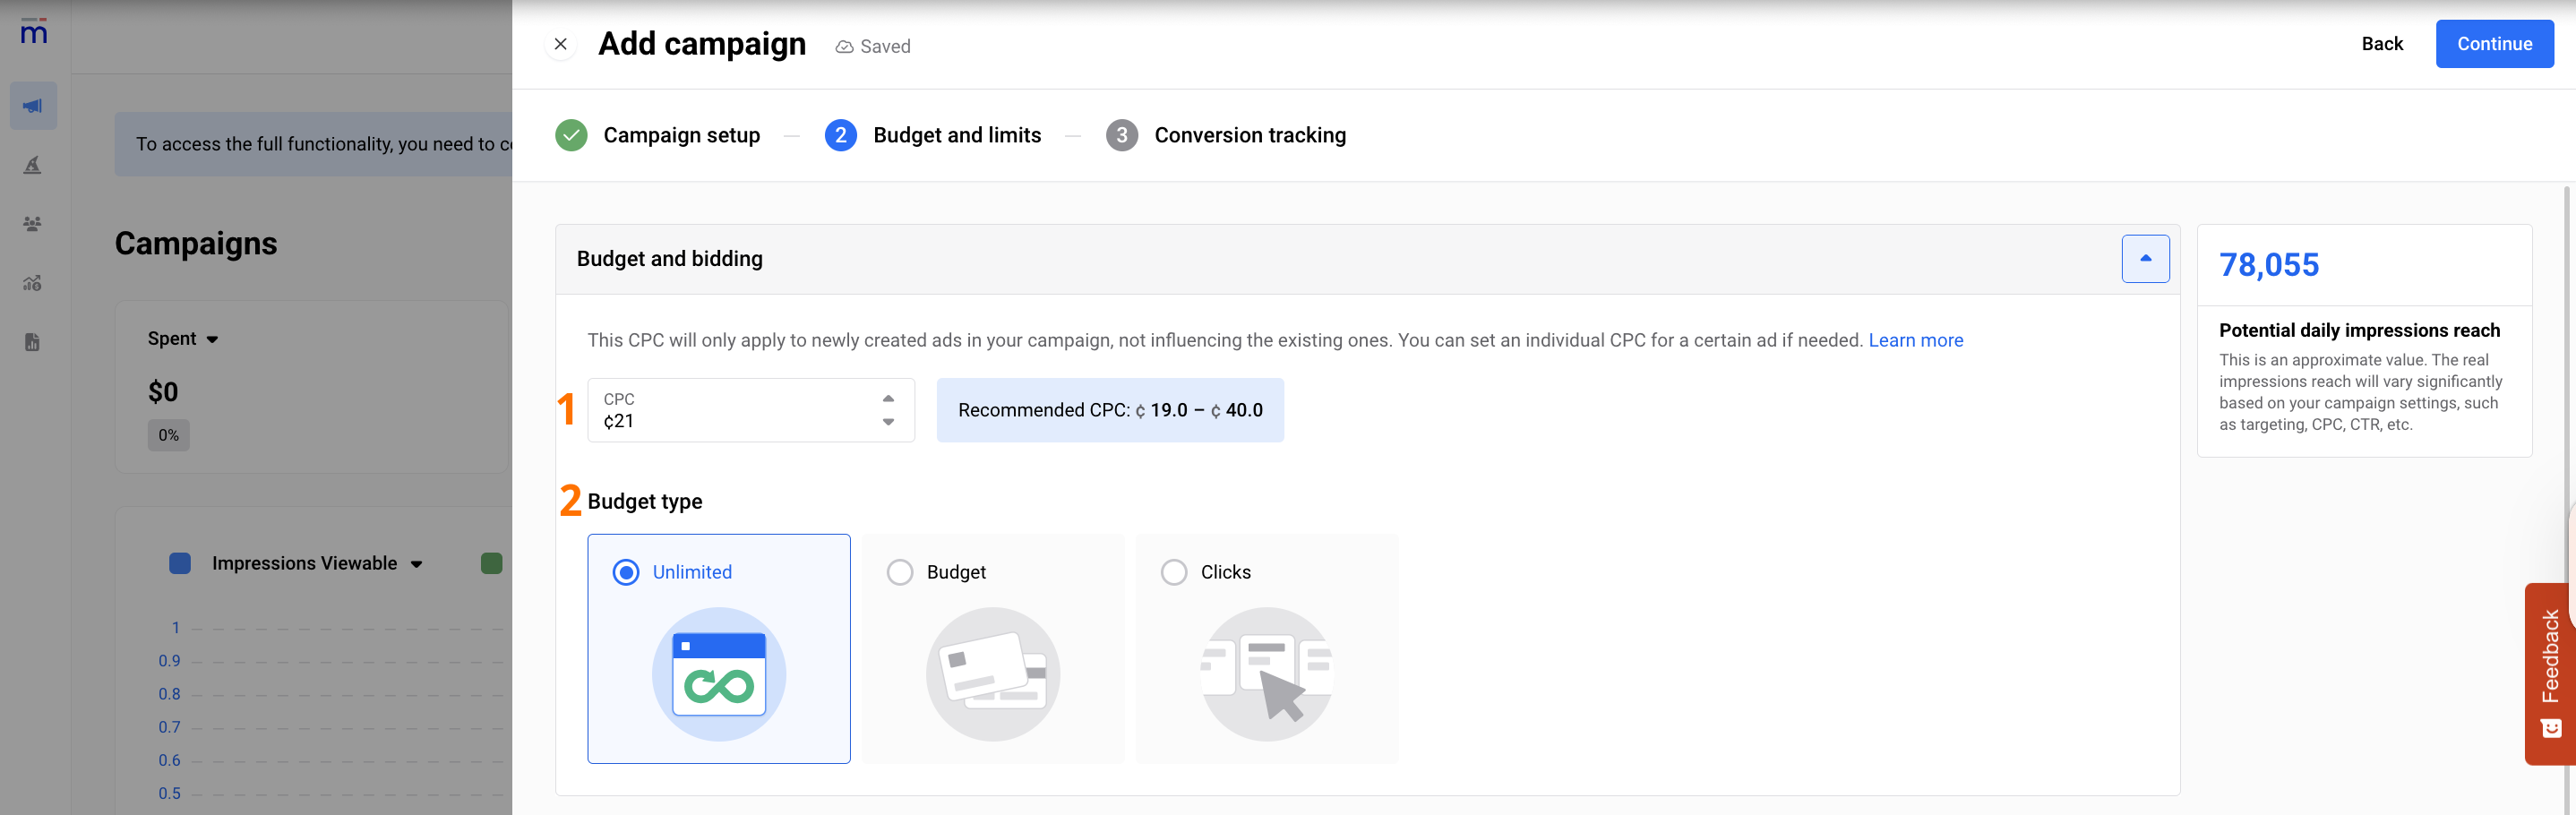Select the Budget radio option

click(x=900, y=572)
